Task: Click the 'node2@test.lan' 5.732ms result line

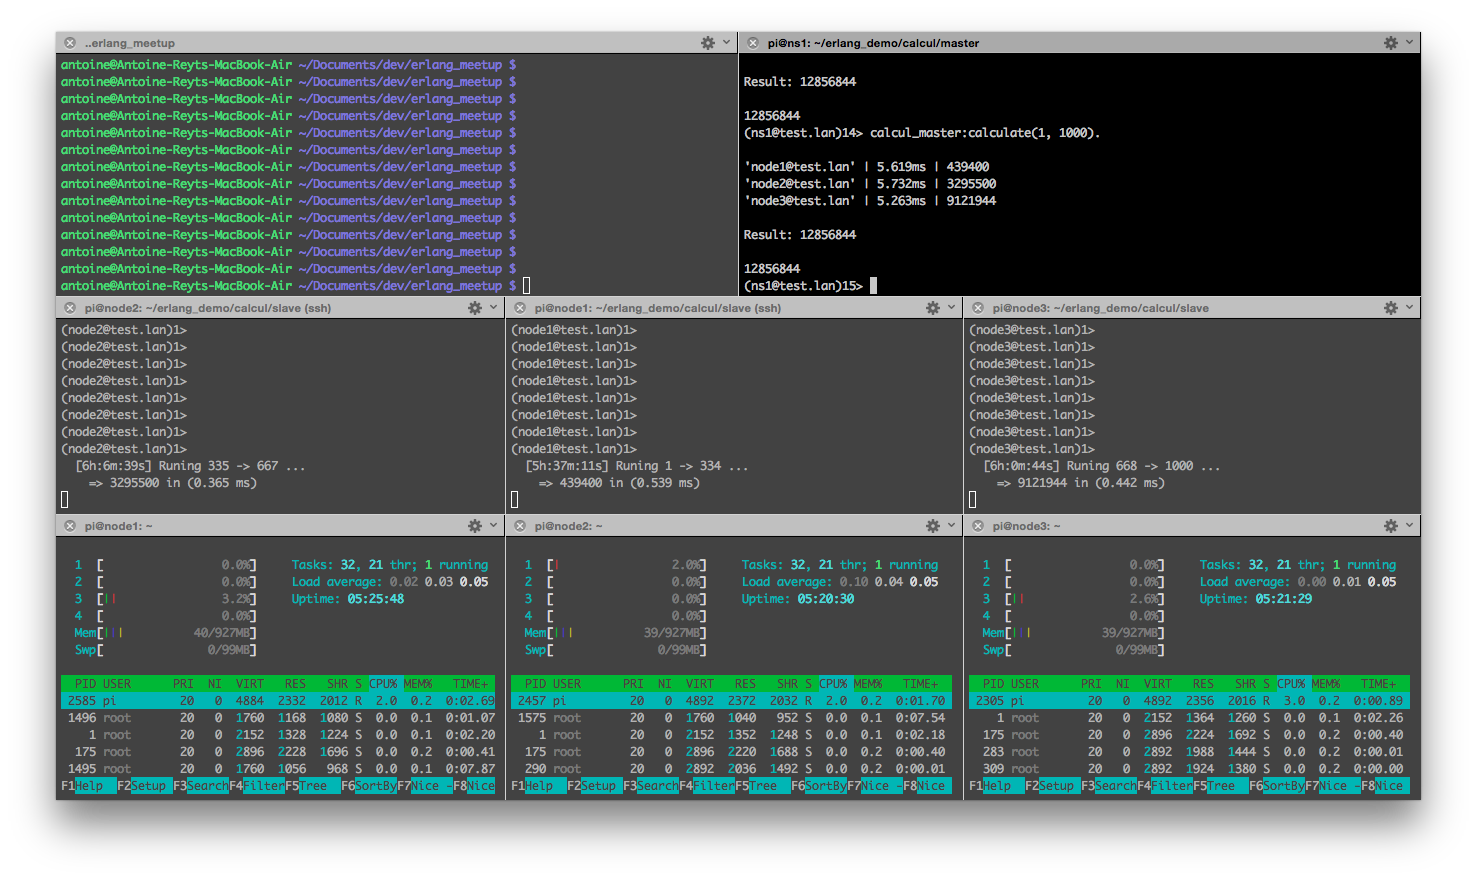Action: coord(869,184)
